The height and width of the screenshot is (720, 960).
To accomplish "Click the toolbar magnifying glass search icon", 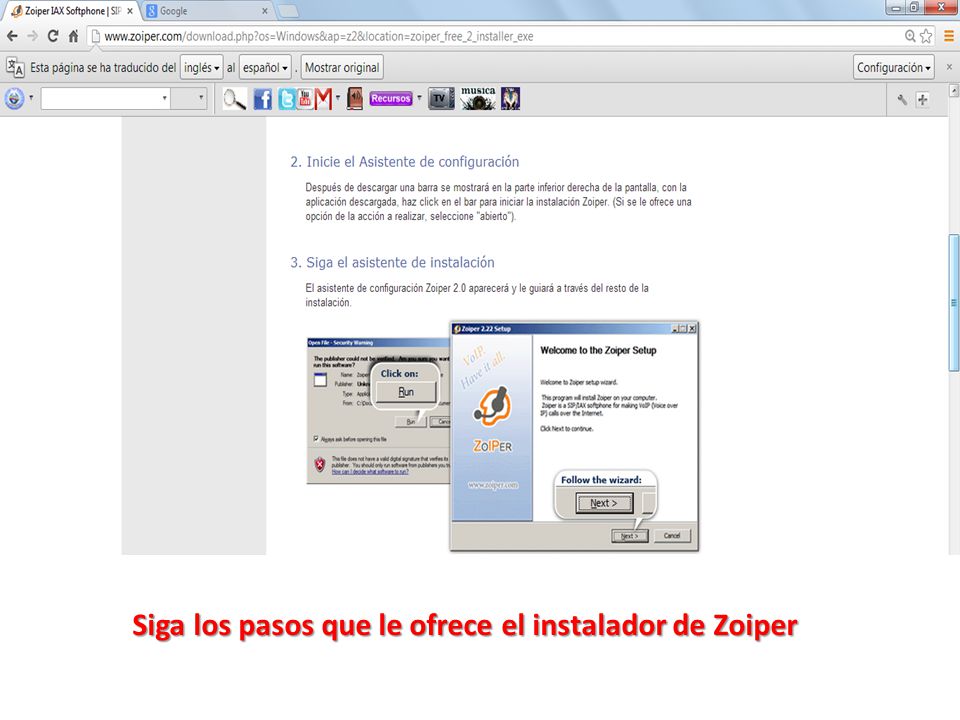I will (x=234, y=99).
